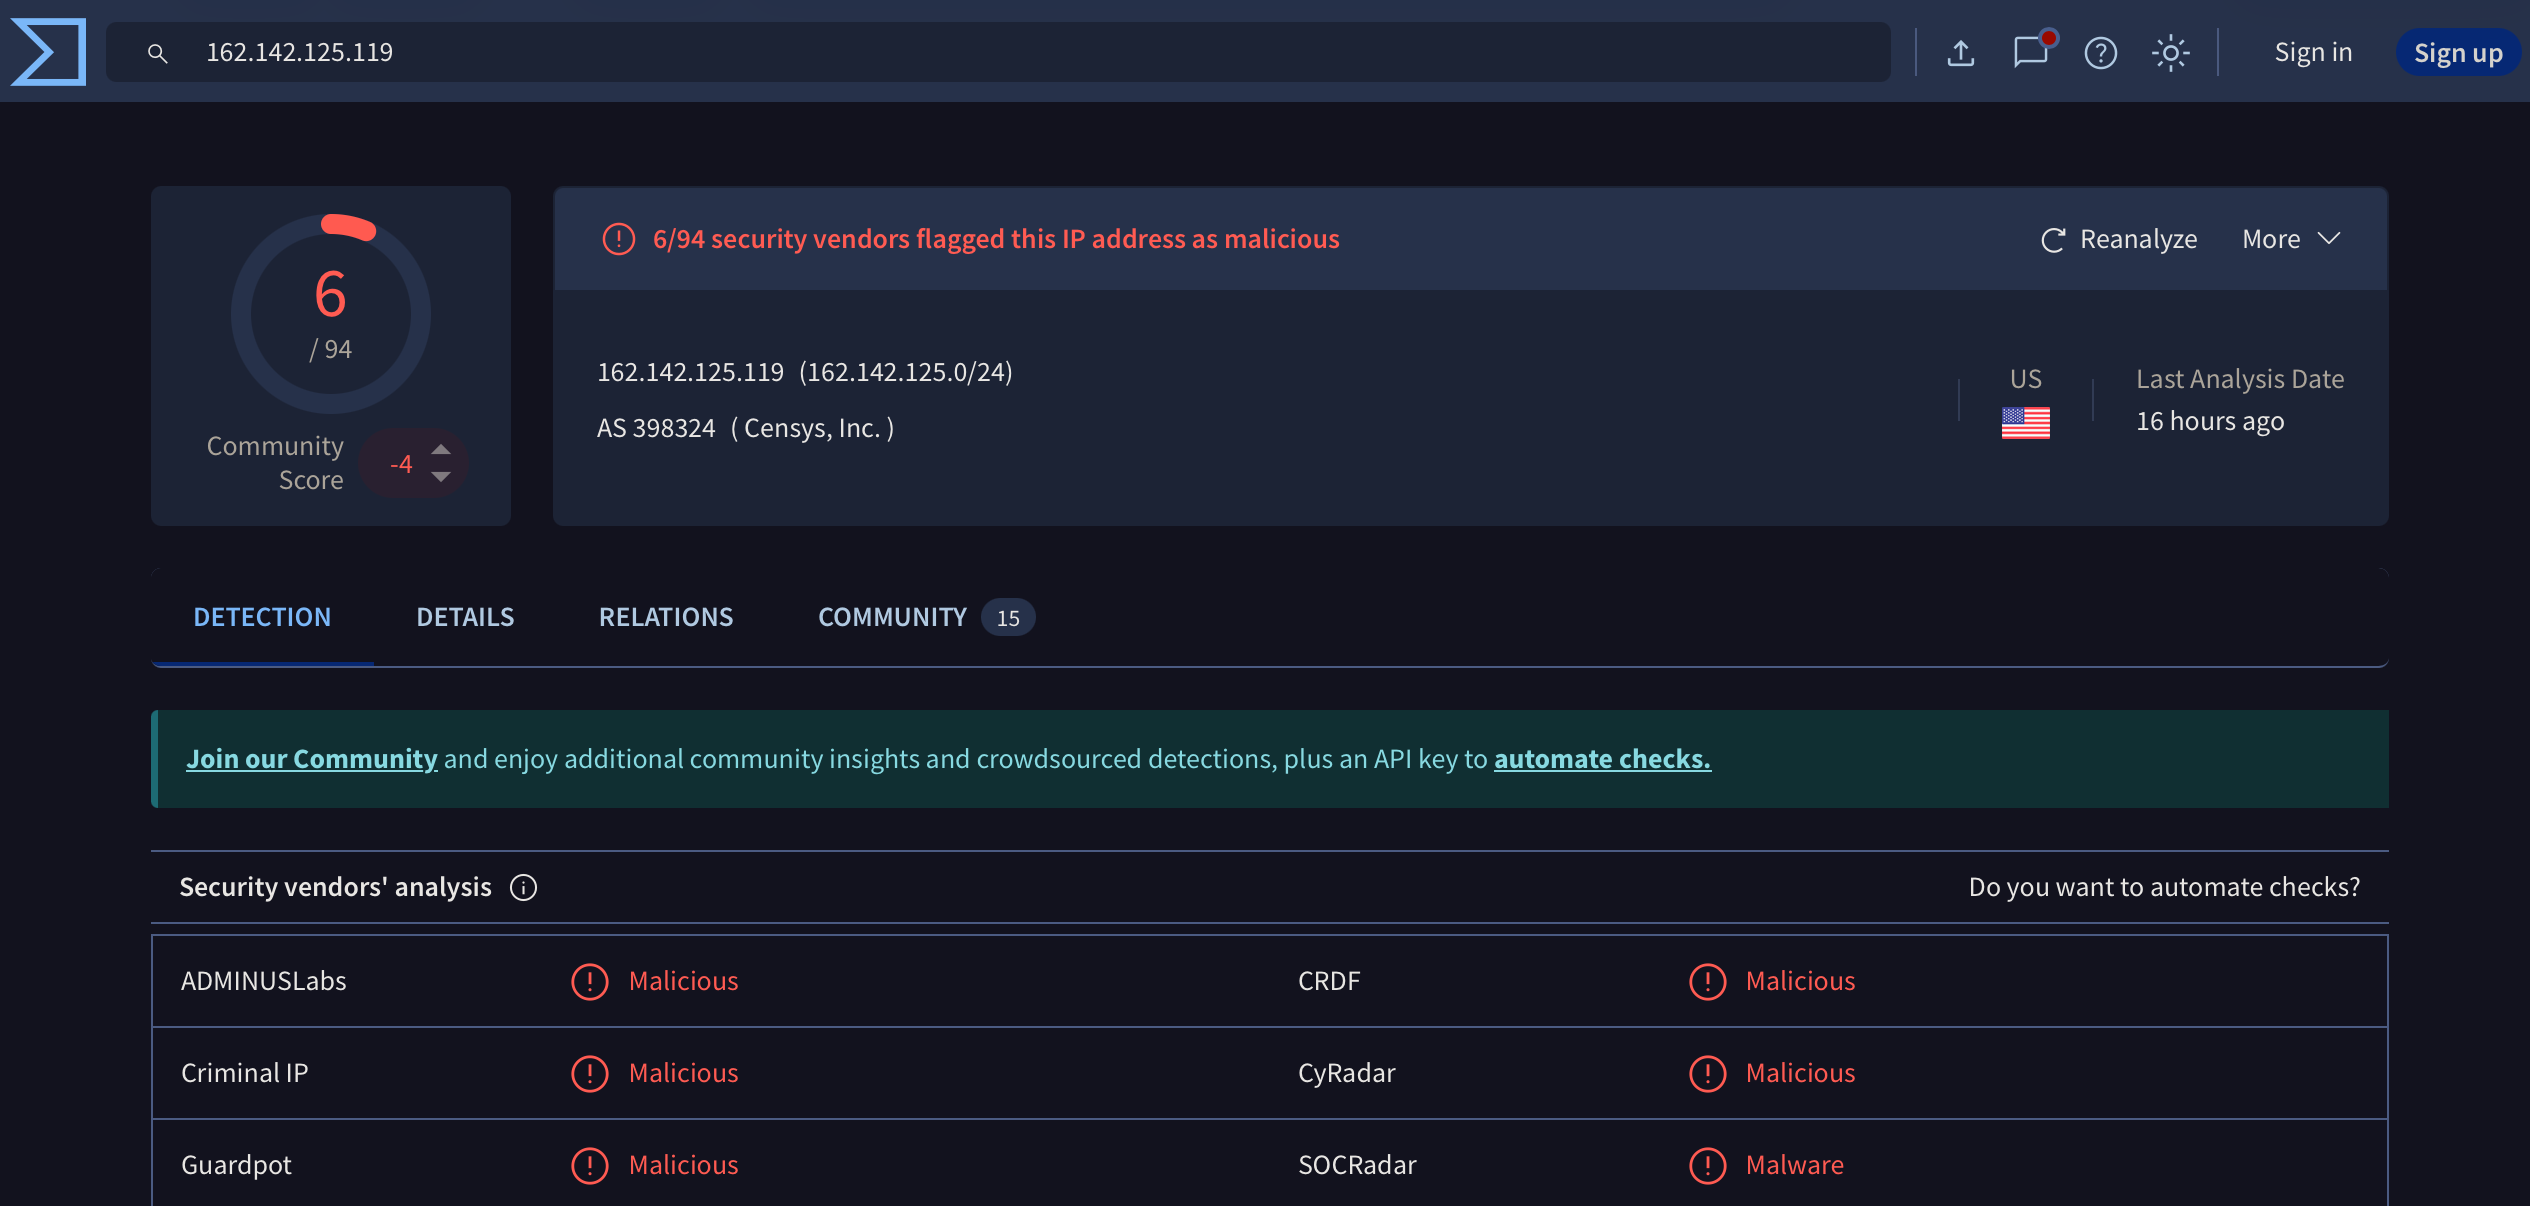Click the VirusTotal logo icon
The width and height of the screenshot is (2530, 1206).
point(48,52)
